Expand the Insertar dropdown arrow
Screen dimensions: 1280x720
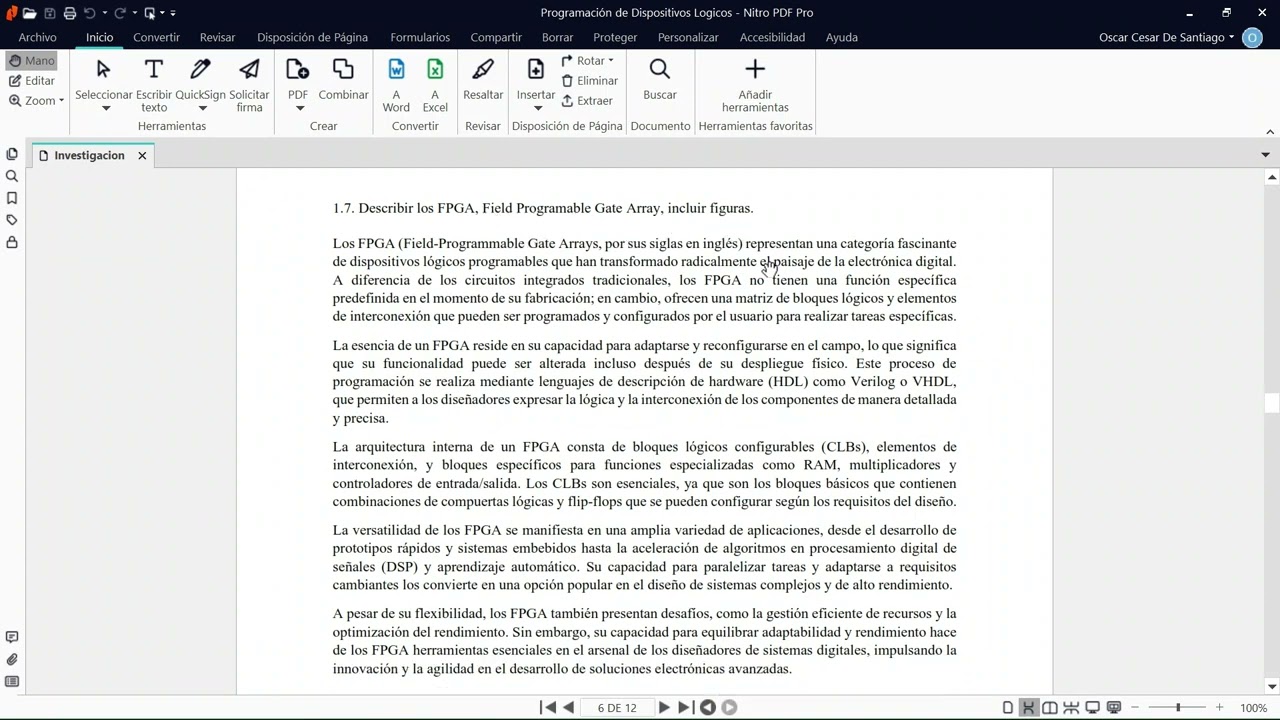(x=537, y=108)
